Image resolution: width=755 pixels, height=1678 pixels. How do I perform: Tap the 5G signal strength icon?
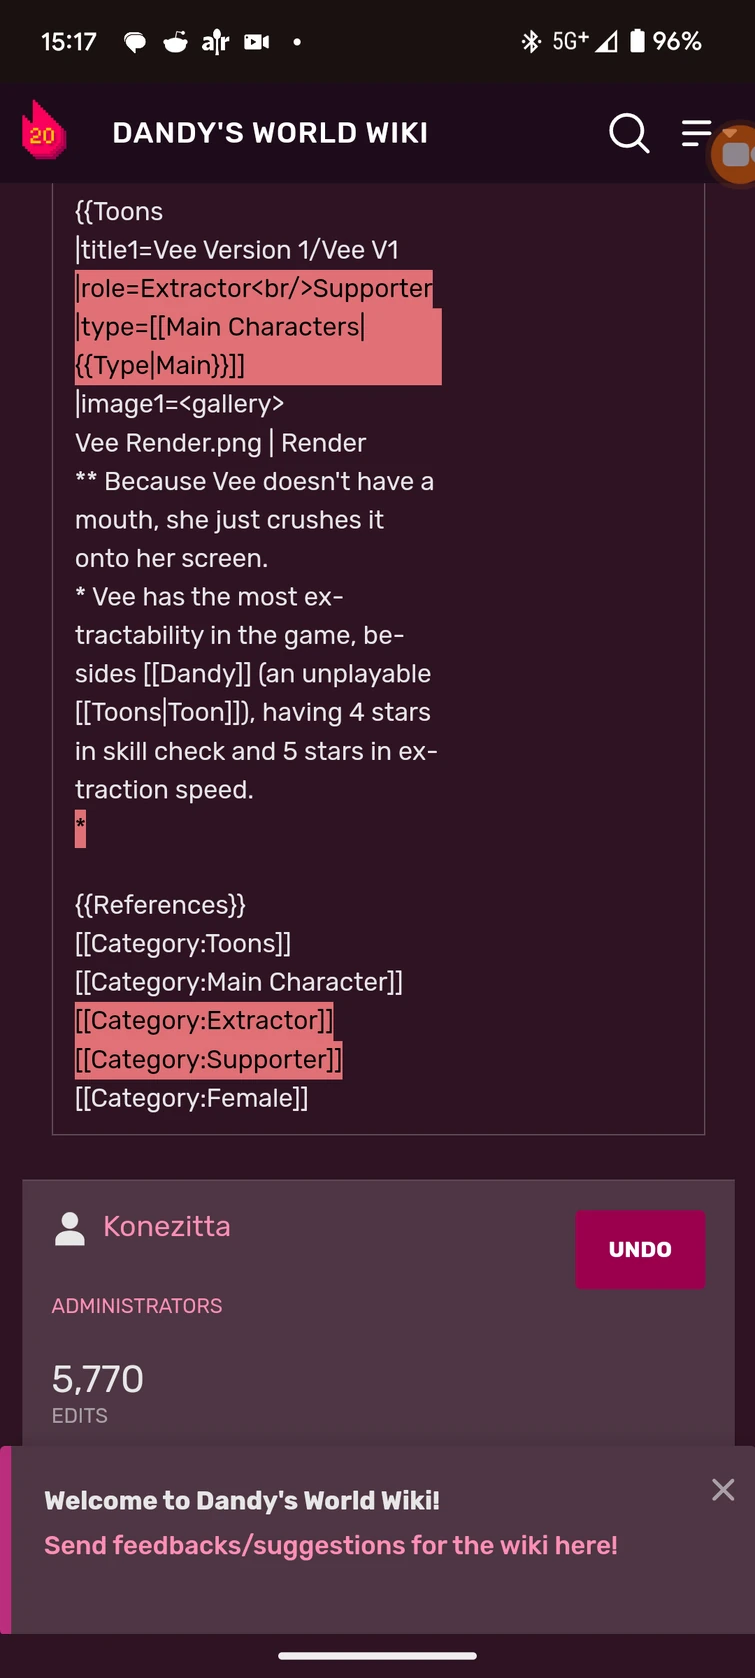(x=606, y=42)
